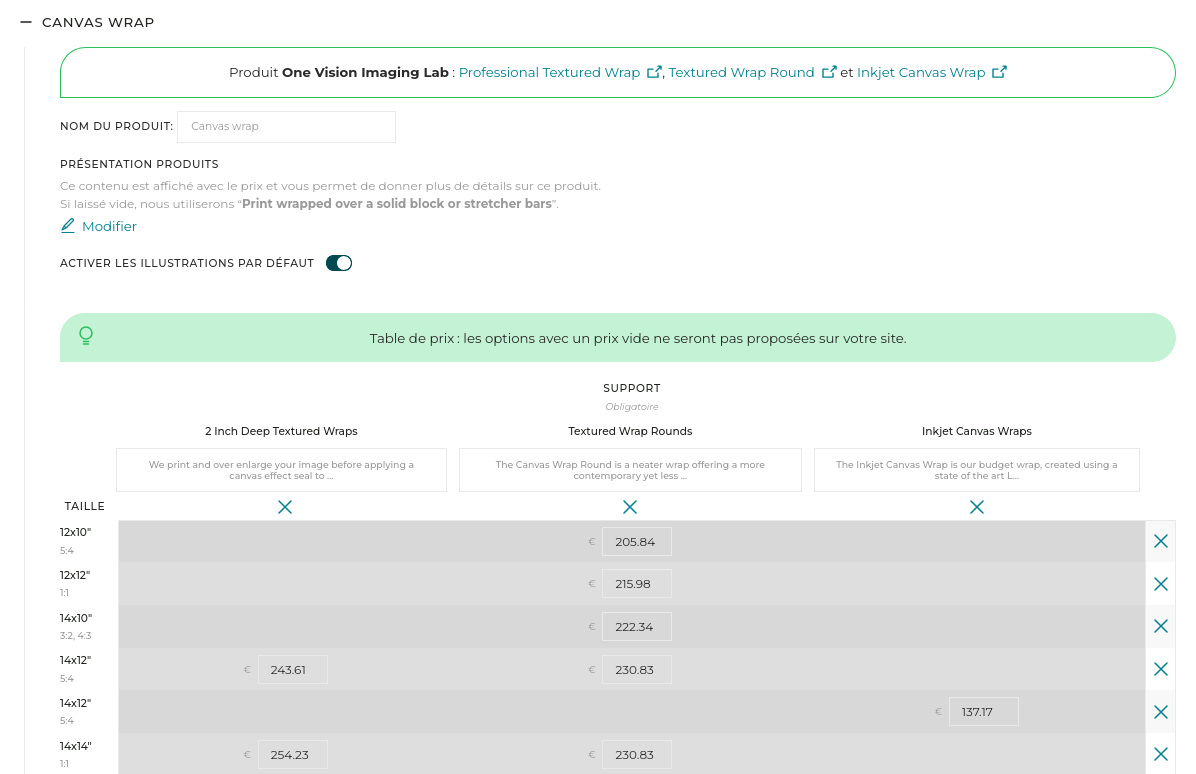Delete the 14x14" size row
1196x774 pixels.
click(x=1160, y=754)
